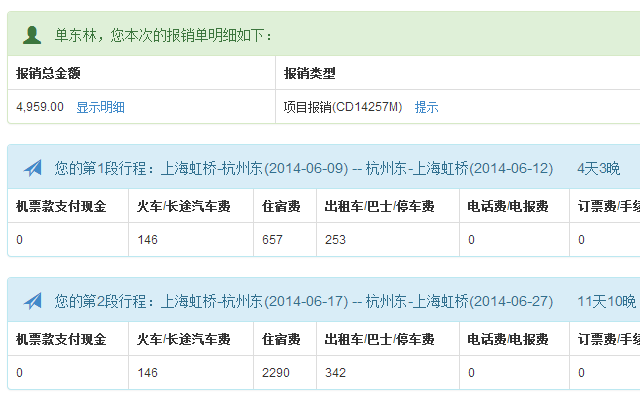Click the green user avatar icon
Screen dimensions: 640x400
point(32,35)
